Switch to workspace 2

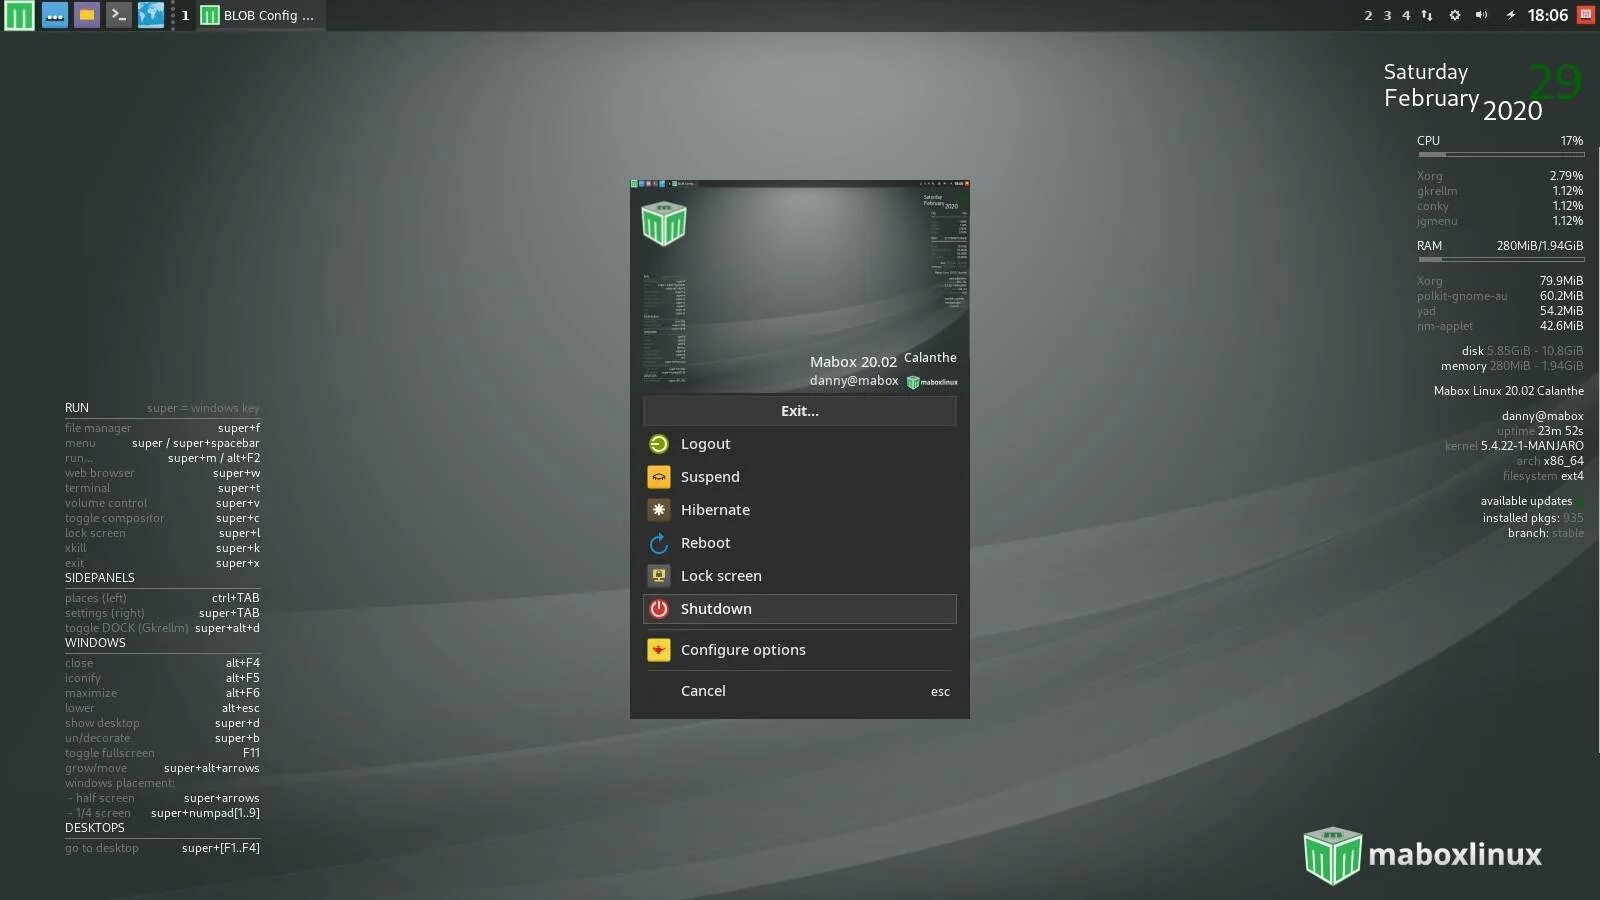pyautogui.click(x=1368, y=15)
